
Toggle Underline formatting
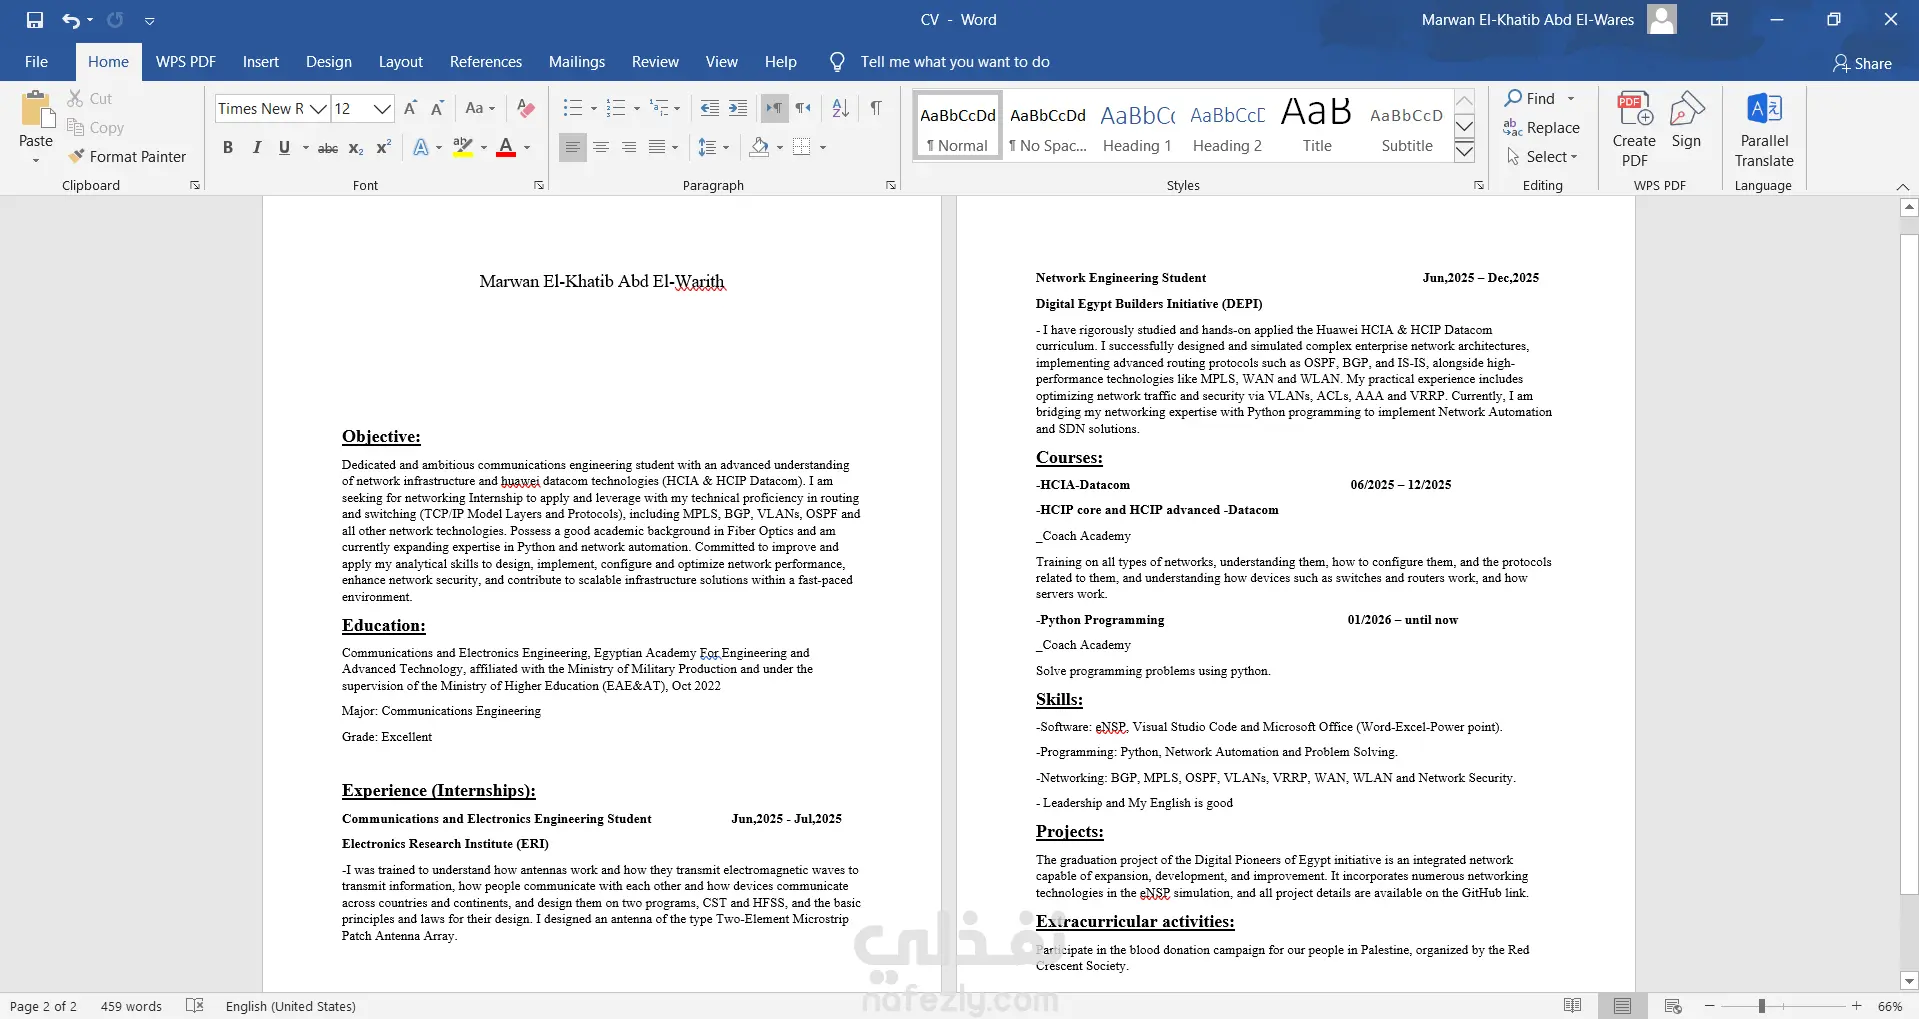tap(284, 148)
